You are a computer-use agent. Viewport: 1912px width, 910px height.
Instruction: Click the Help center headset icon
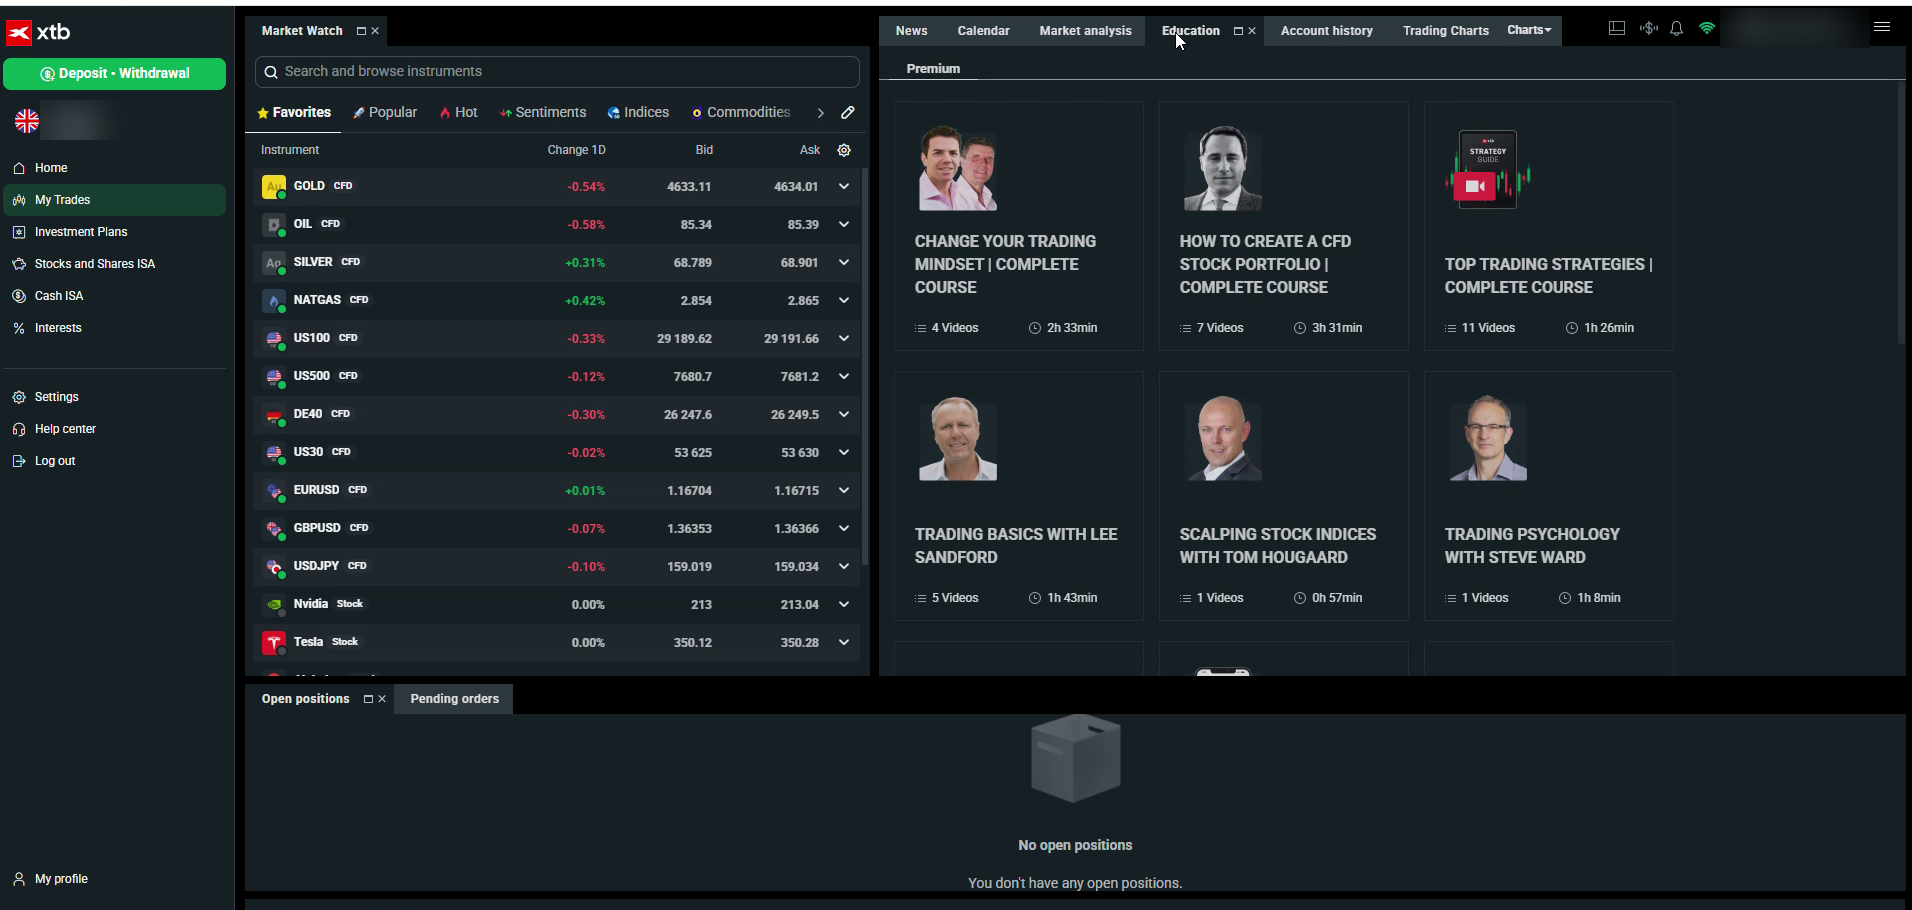pyautogui.click(x=19, y=429)
